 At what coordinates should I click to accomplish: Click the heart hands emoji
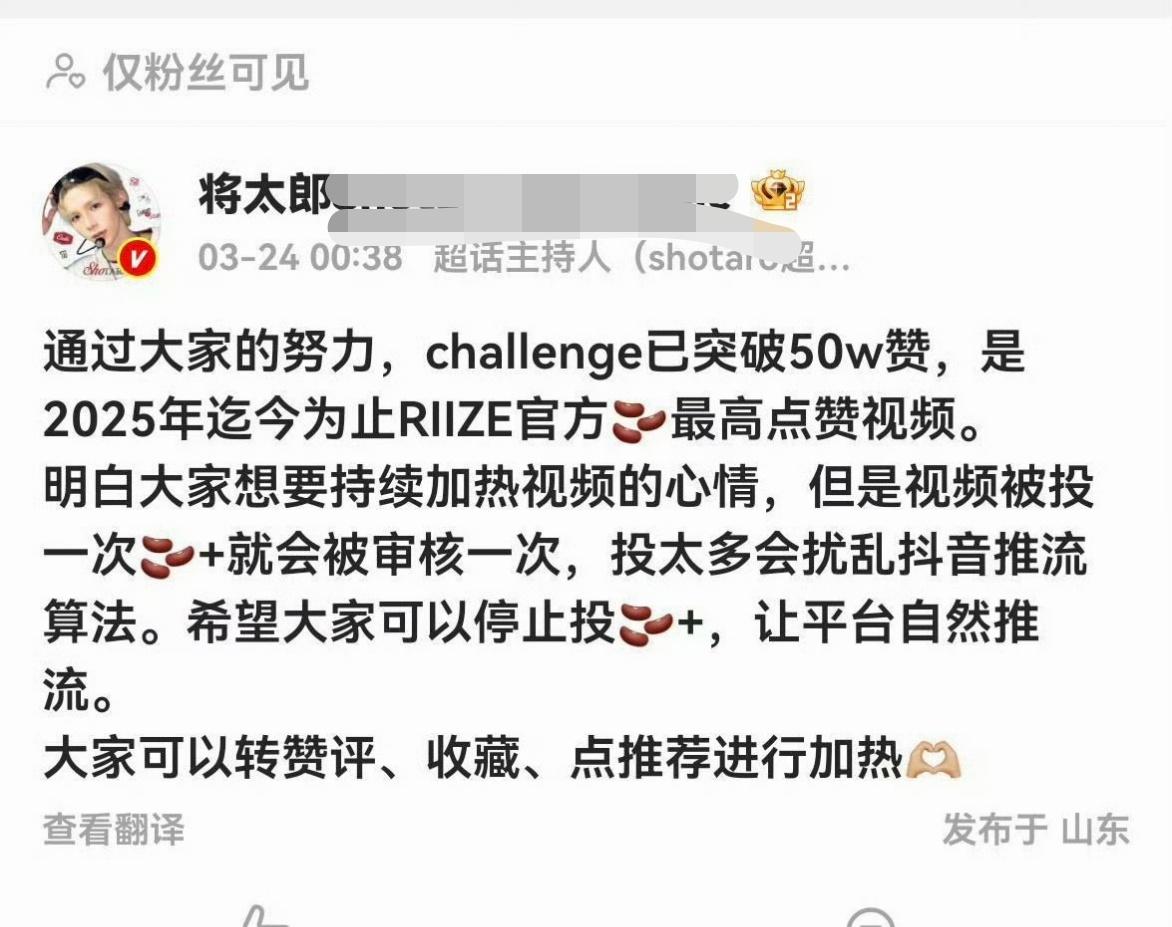(x=932, y=760)
